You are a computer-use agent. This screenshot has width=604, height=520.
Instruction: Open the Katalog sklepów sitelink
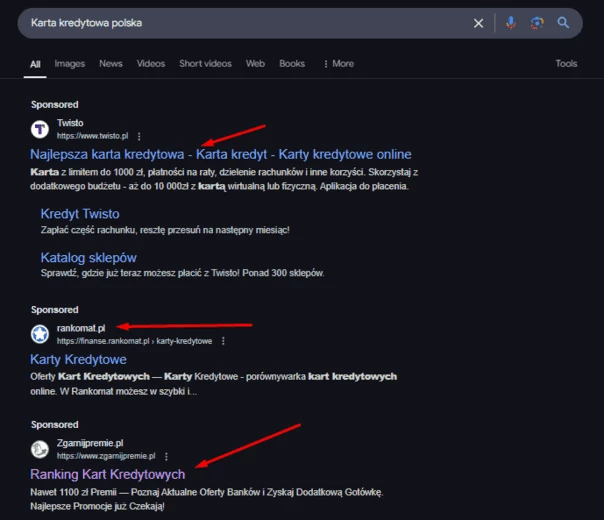coord(89,257)
